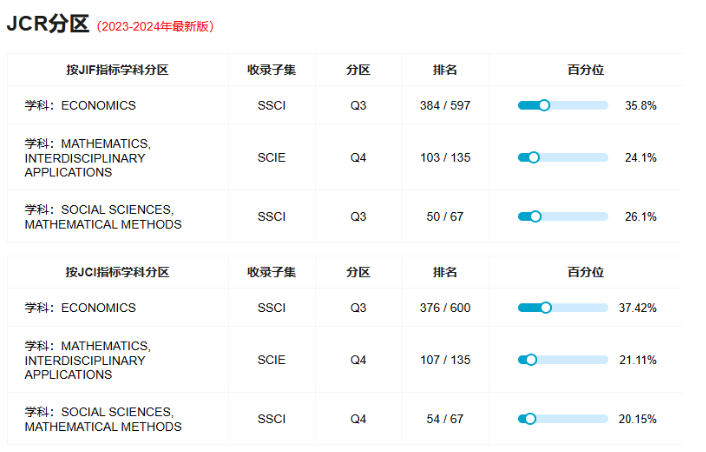Viewport: 706px width, 452px height.
Task: Click the 37.42% percentile slider handle
Action: click(x=546, y=307)
